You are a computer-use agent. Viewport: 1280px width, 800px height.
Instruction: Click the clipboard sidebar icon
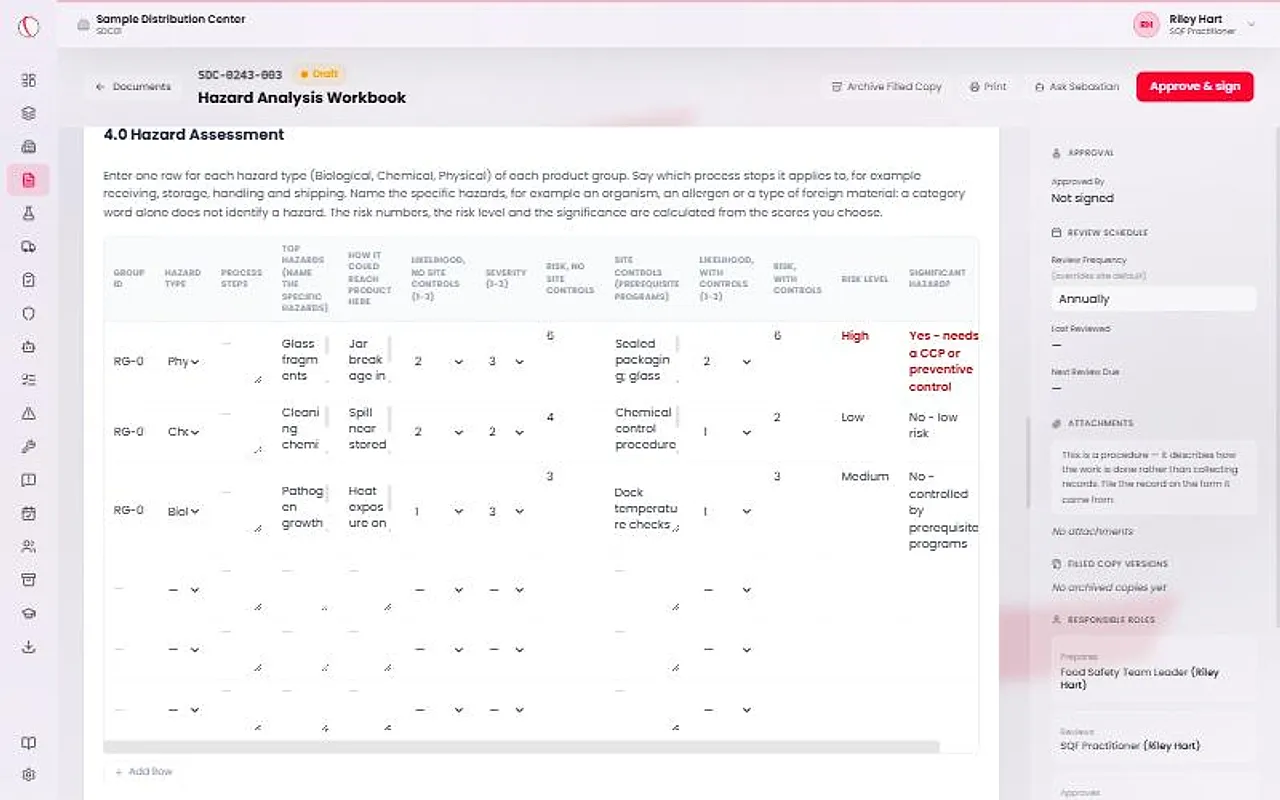click(28, 280)
